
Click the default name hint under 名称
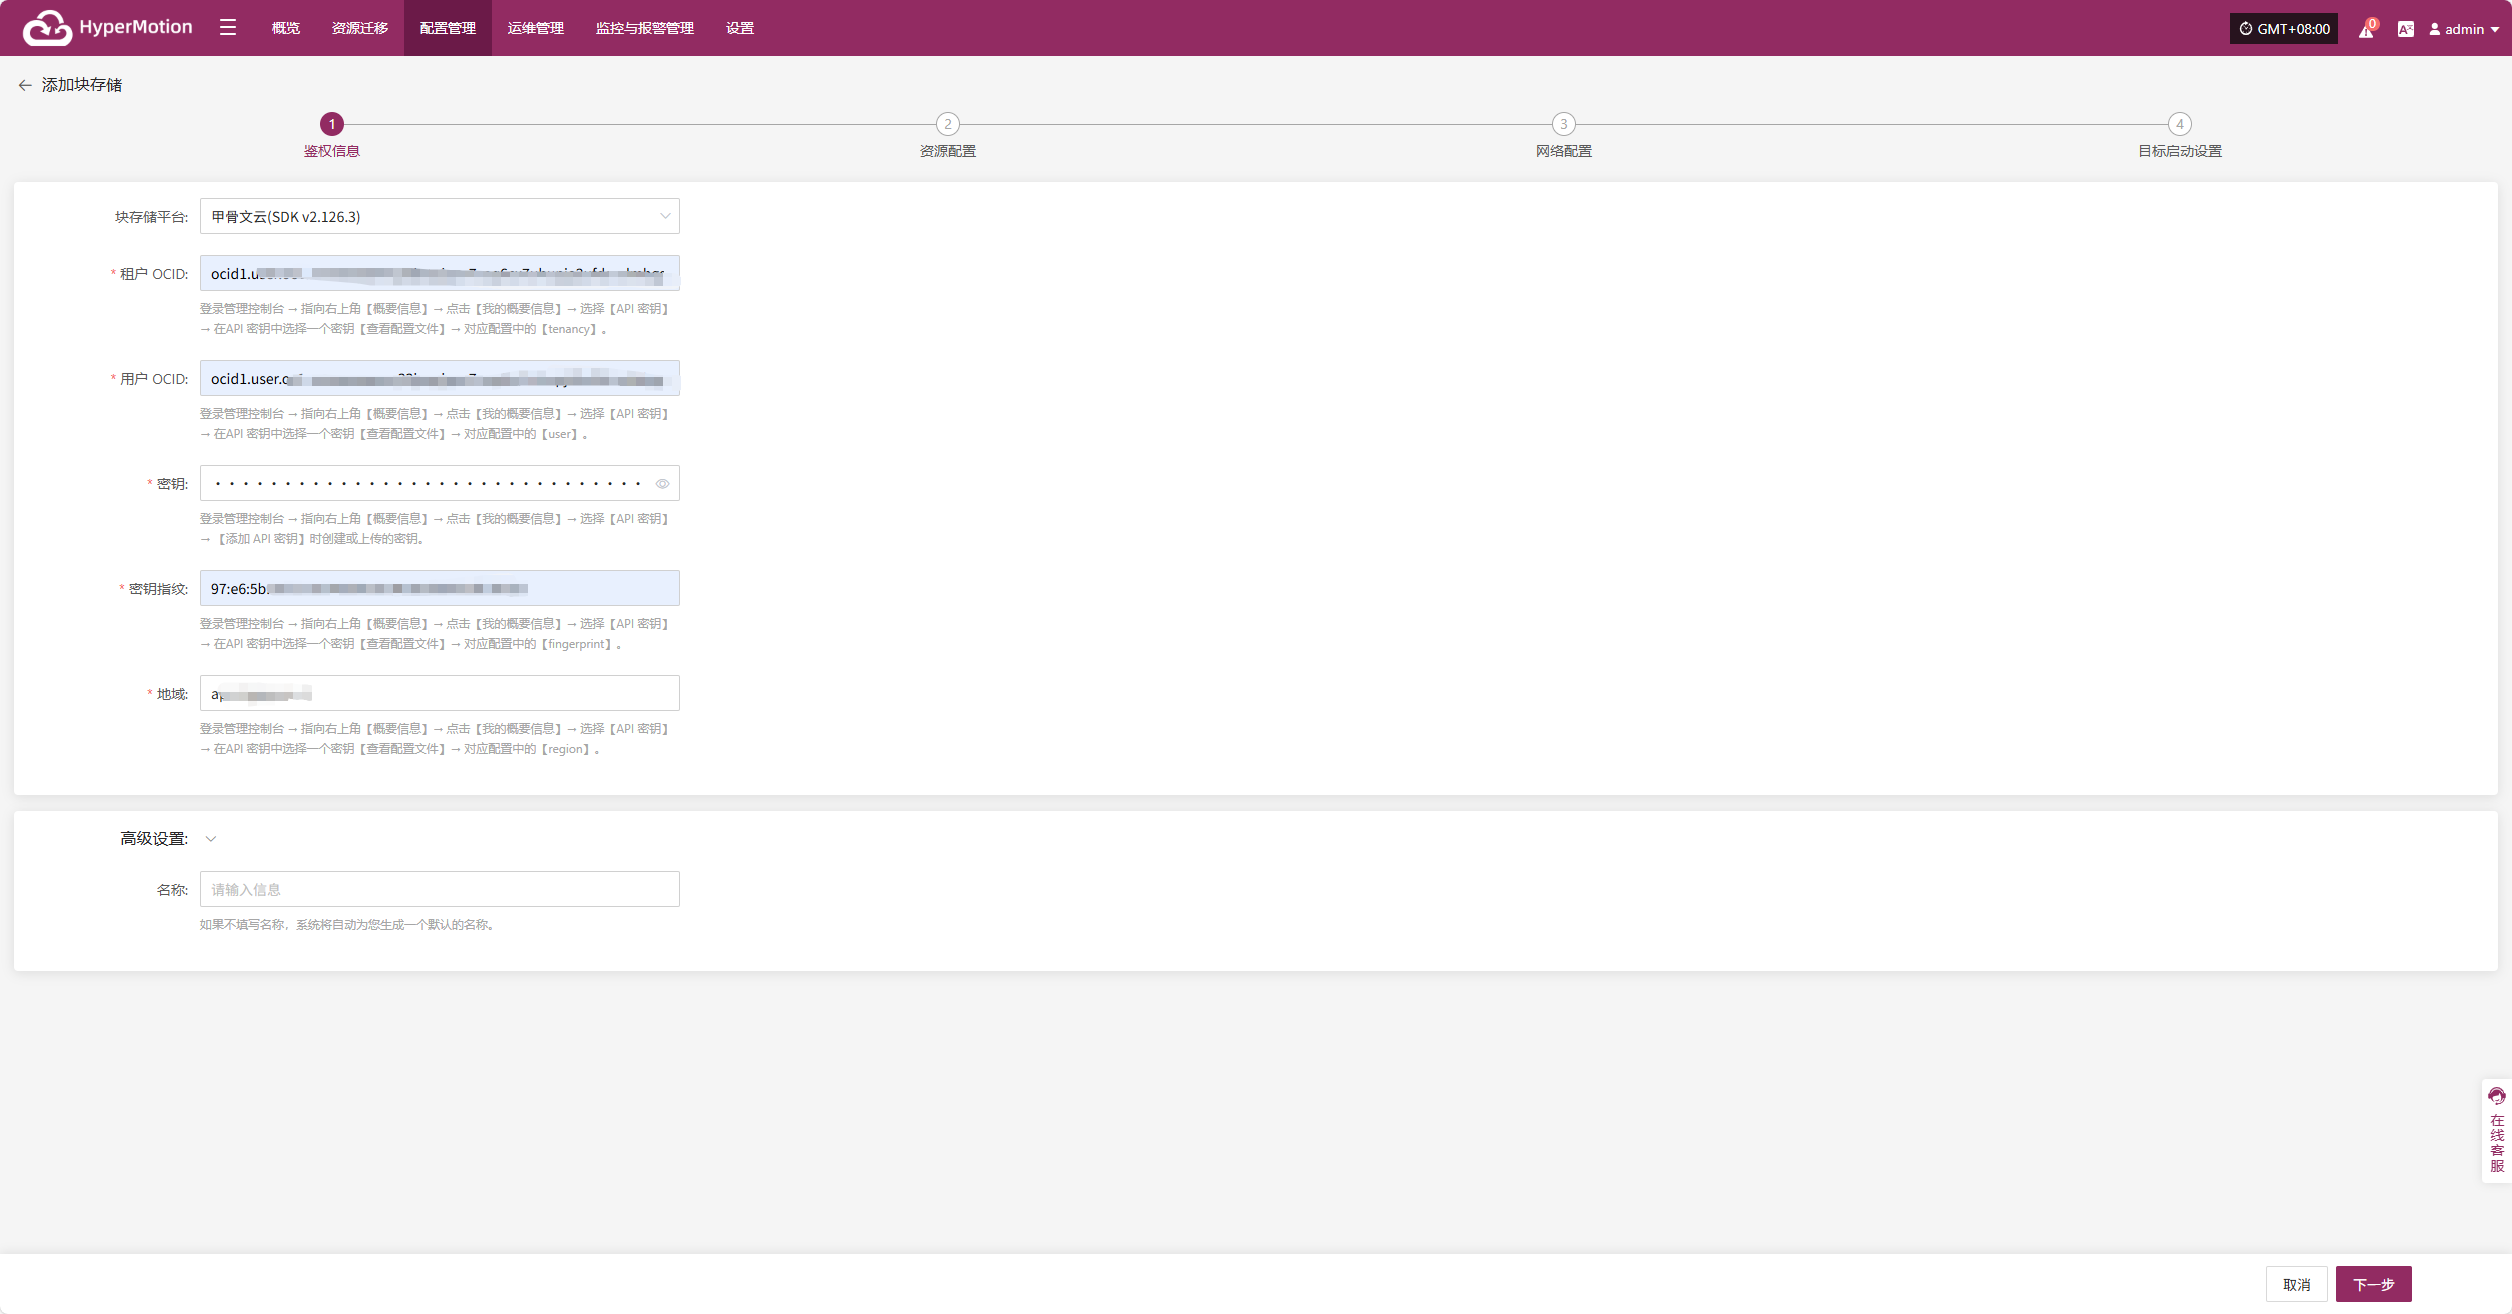pos(348,925)
